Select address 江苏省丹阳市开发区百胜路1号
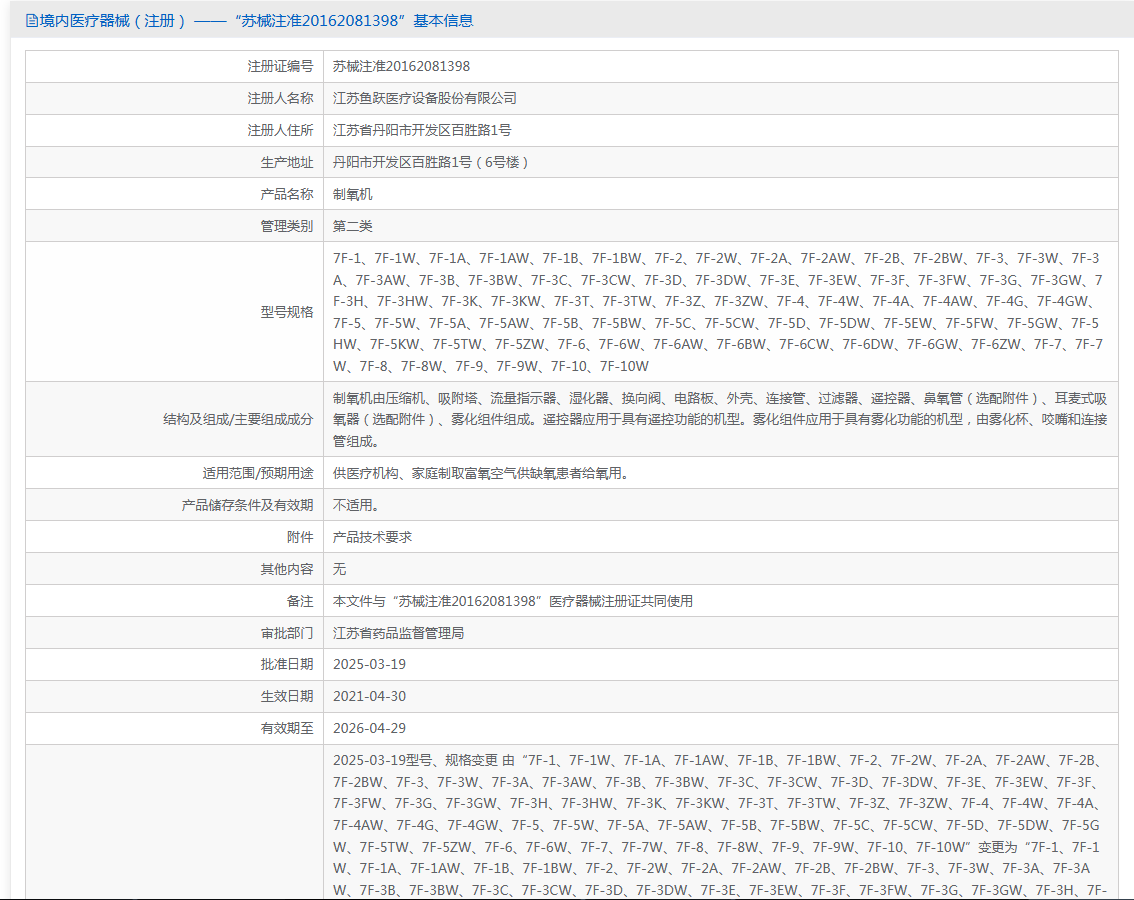Viewport: 1134px width, 900px height. [x=422, y=130]
